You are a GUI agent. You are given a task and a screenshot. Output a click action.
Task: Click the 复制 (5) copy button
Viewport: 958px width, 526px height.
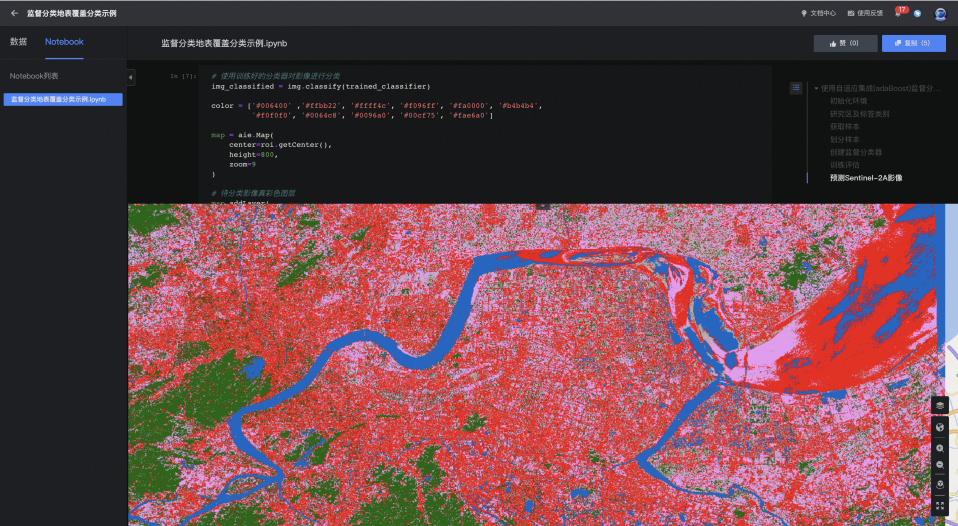913,44
